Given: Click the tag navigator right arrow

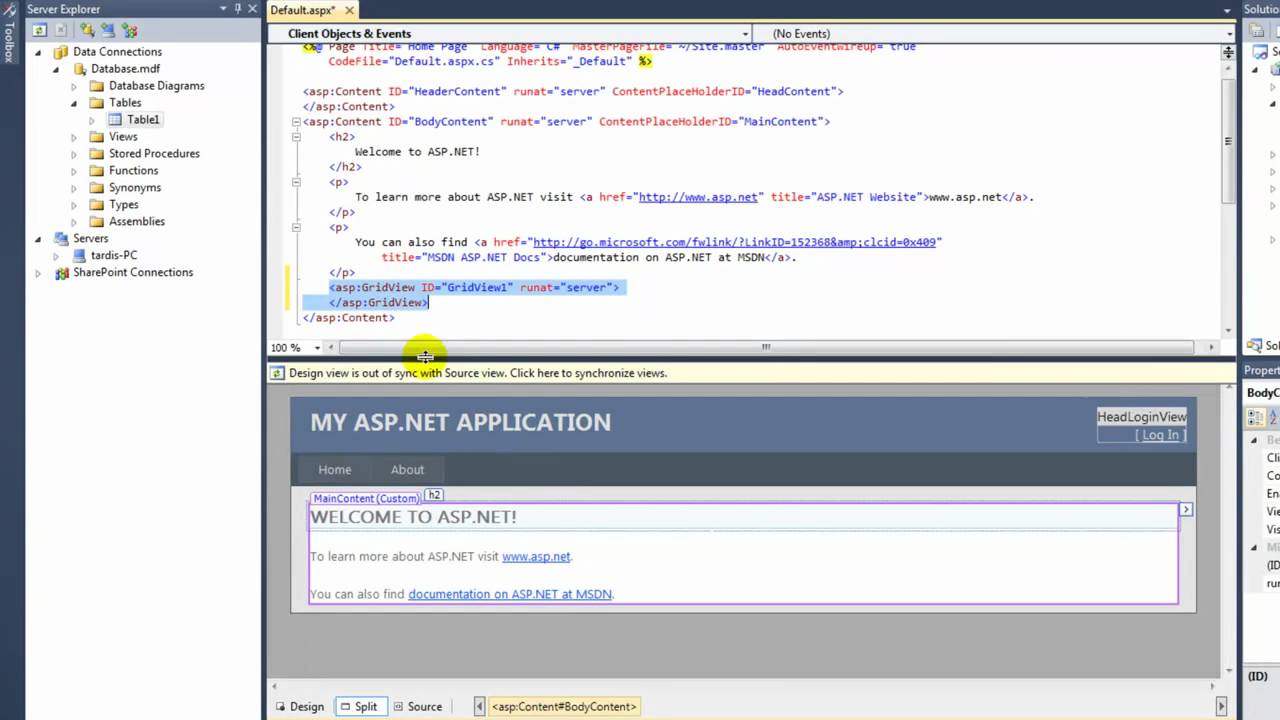Looking at the screenshot, I should point(1220,707).
